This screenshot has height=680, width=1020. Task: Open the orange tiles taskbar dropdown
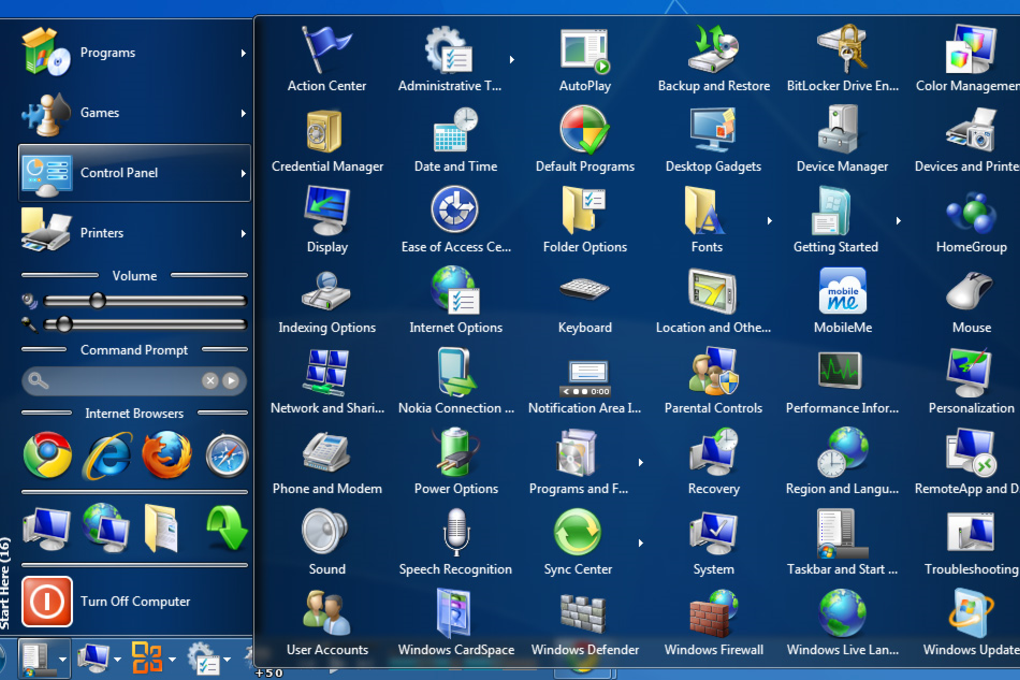172,659
